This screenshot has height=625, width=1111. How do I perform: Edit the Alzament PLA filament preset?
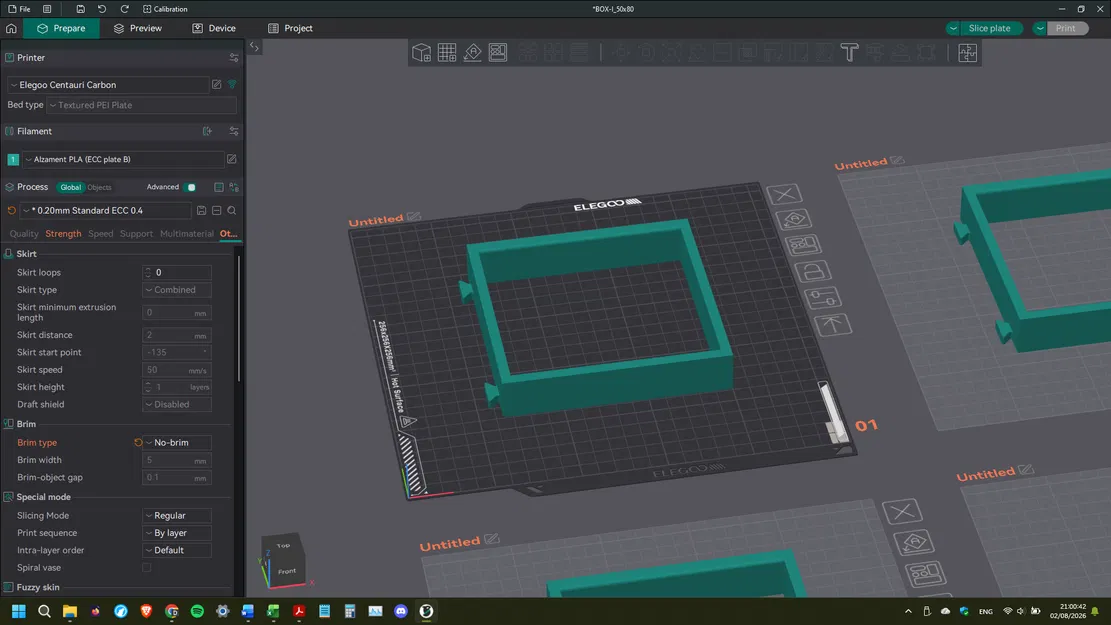(x=232, y=159)
